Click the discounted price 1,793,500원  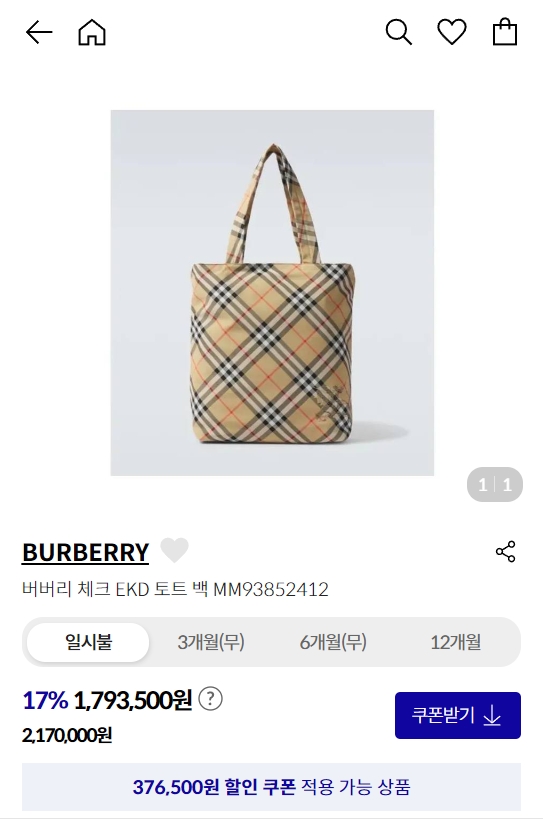pos(132,700)
